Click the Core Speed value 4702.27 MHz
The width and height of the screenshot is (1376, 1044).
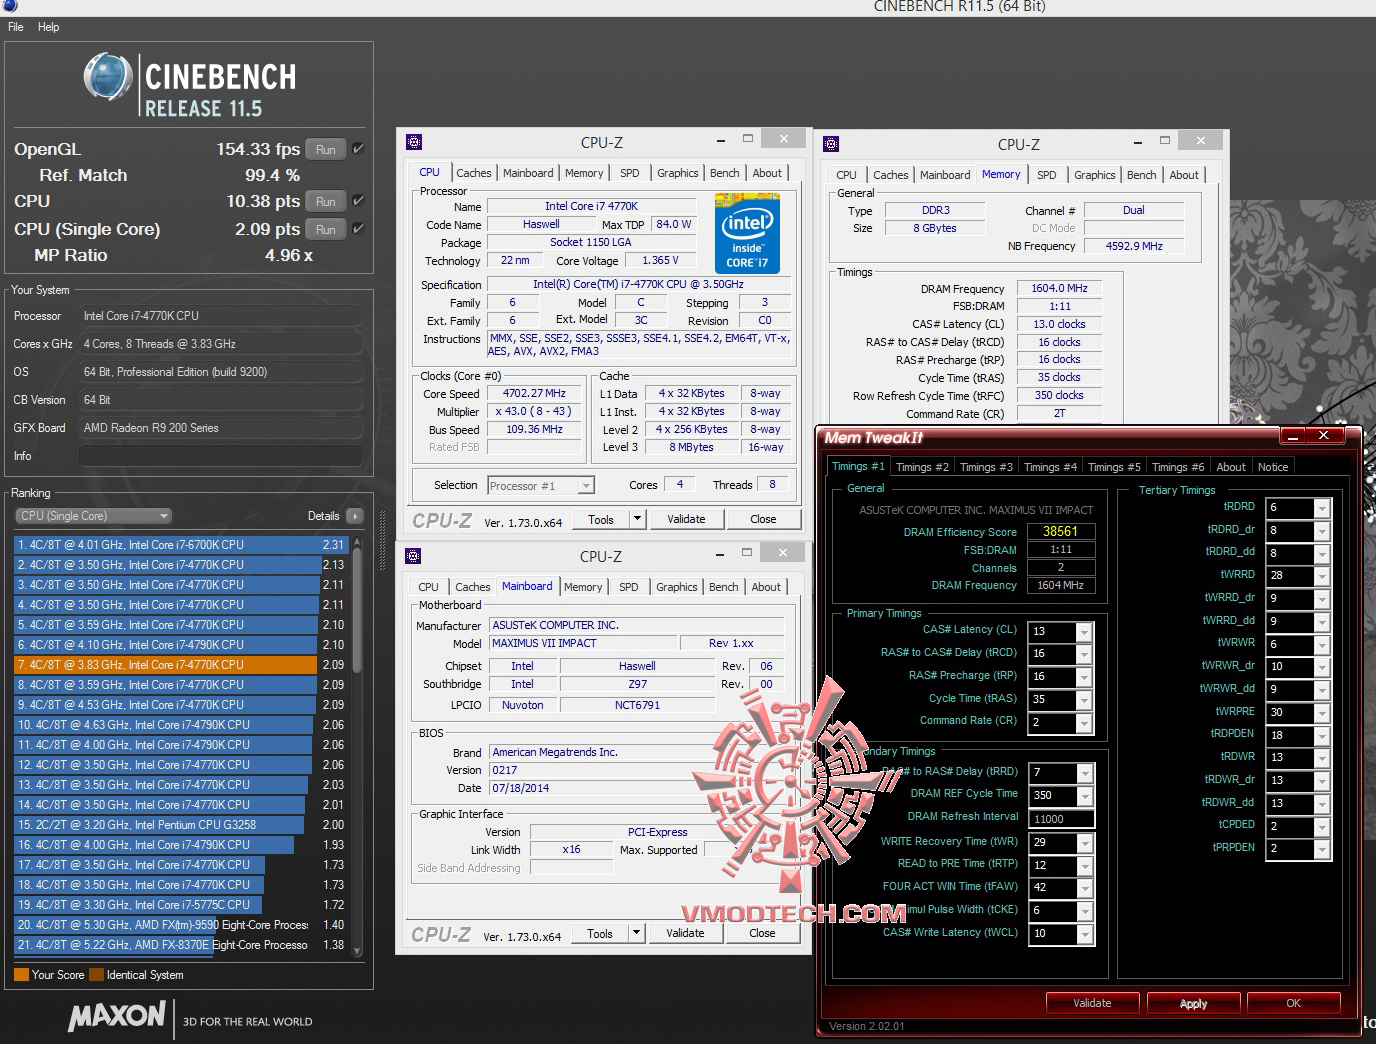[534, 394]
